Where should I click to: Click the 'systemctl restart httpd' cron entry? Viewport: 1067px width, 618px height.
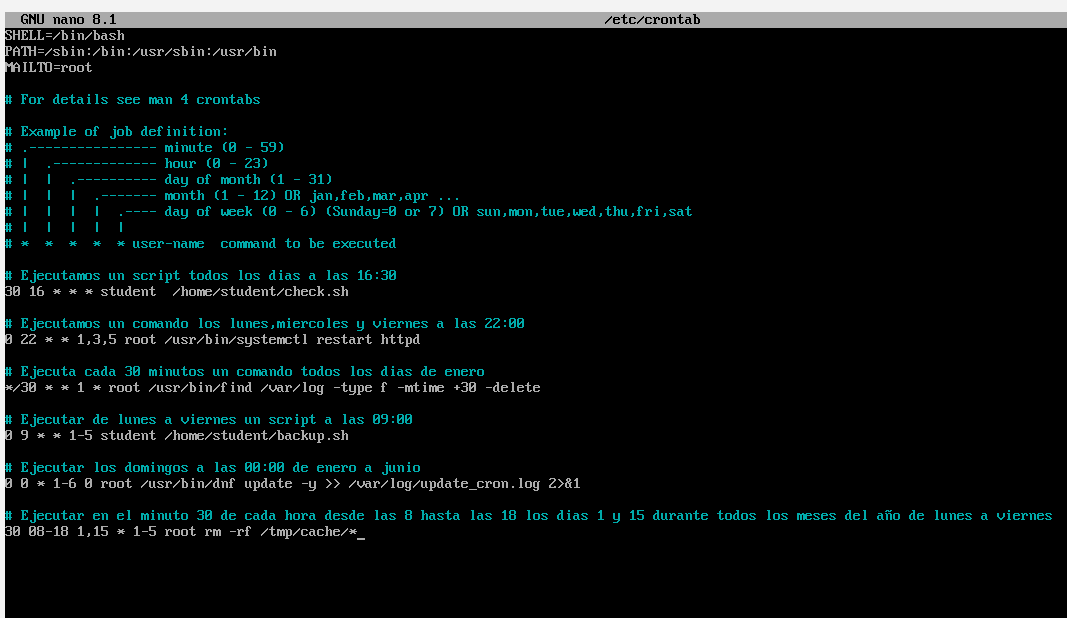pyautogui.click(x=212, y=340)
